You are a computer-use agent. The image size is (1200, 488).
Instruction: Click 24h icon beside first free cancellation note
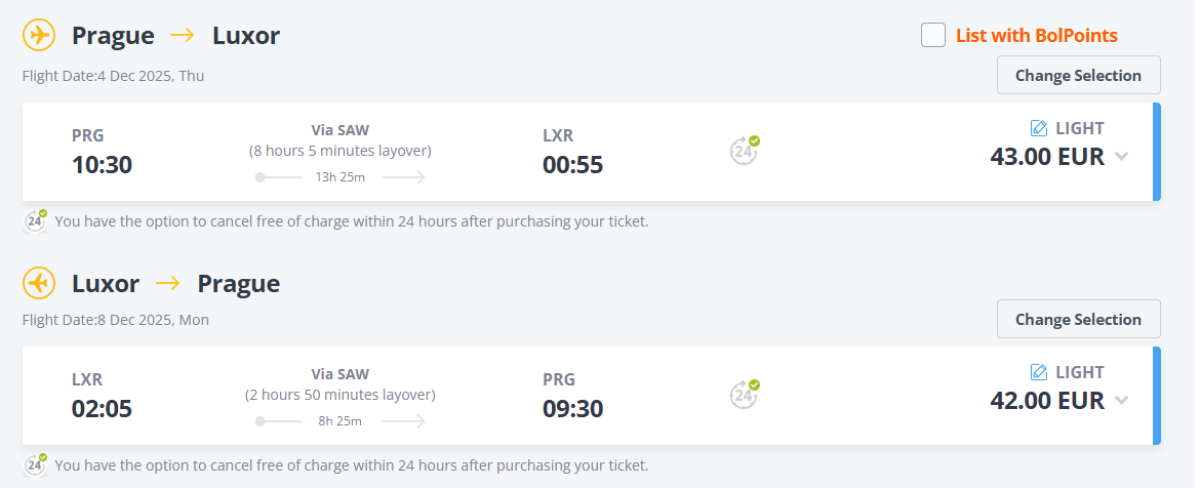(x=36, y=221)
